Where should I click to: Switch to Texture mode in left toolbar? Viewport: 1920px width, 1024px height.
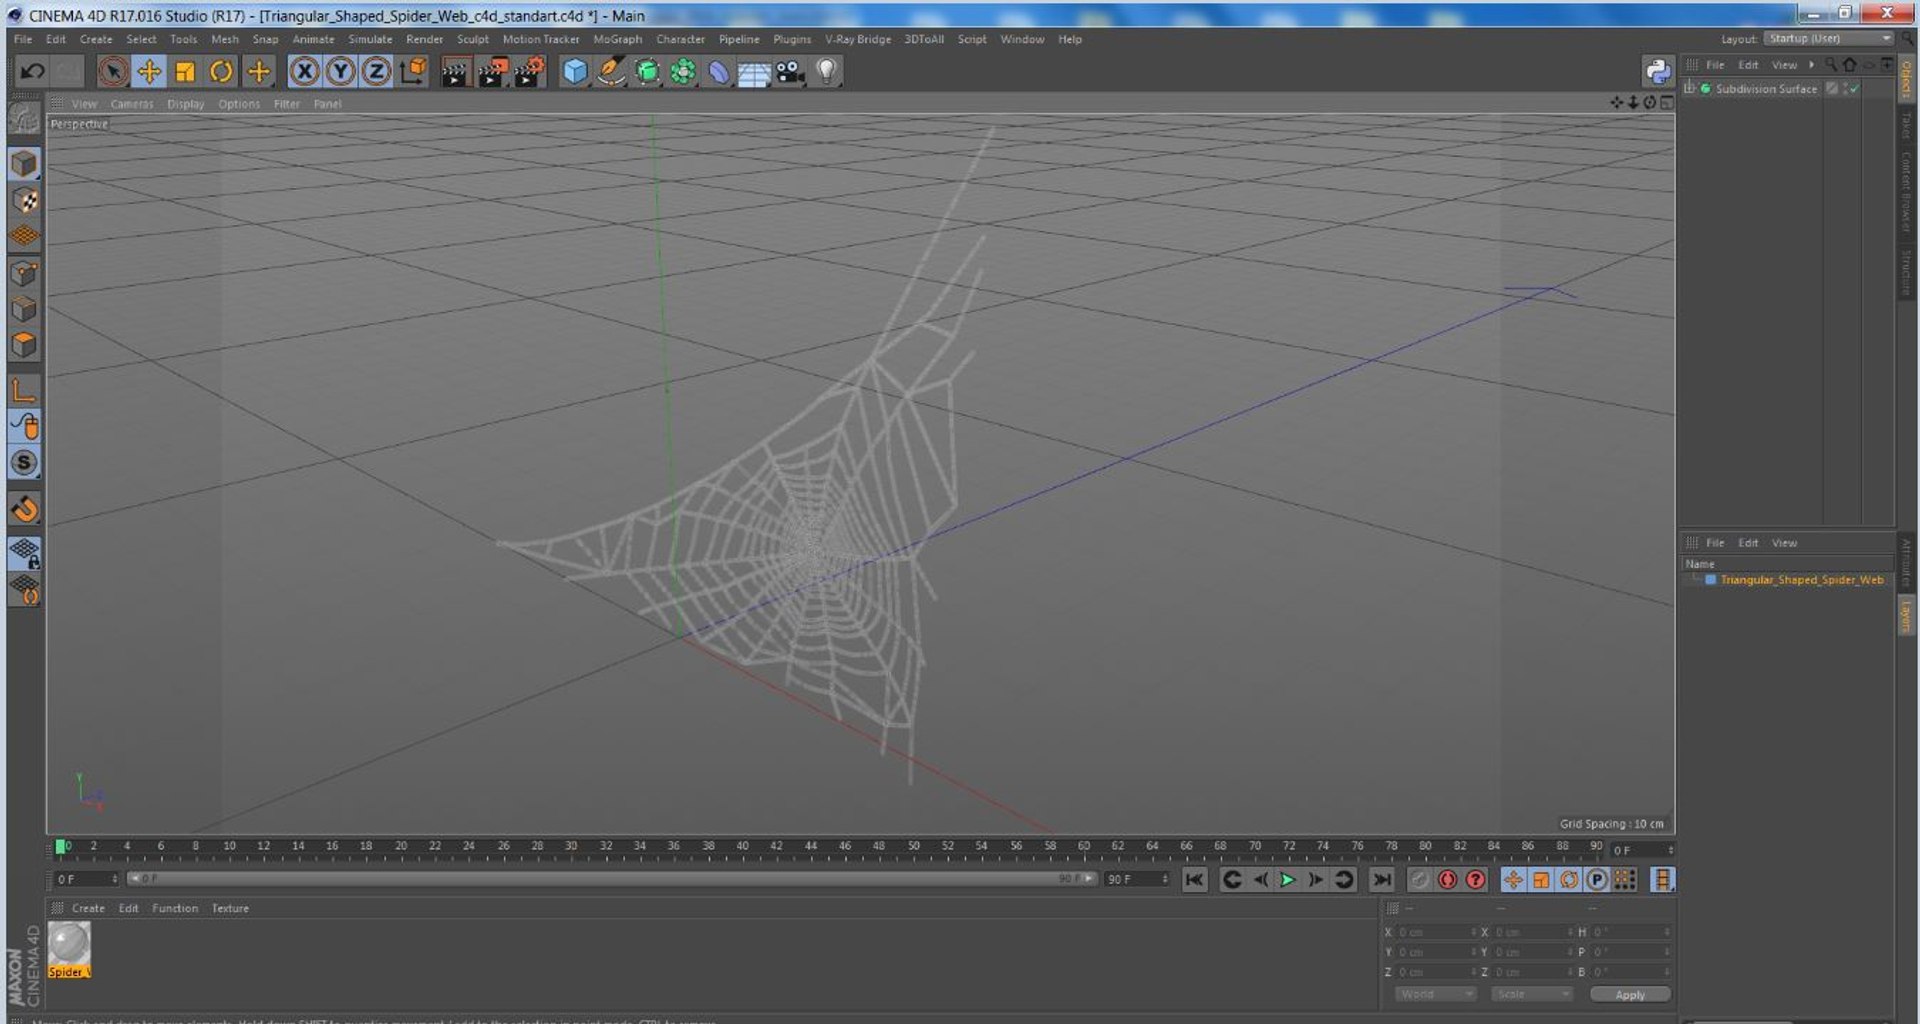click(25, 200)
